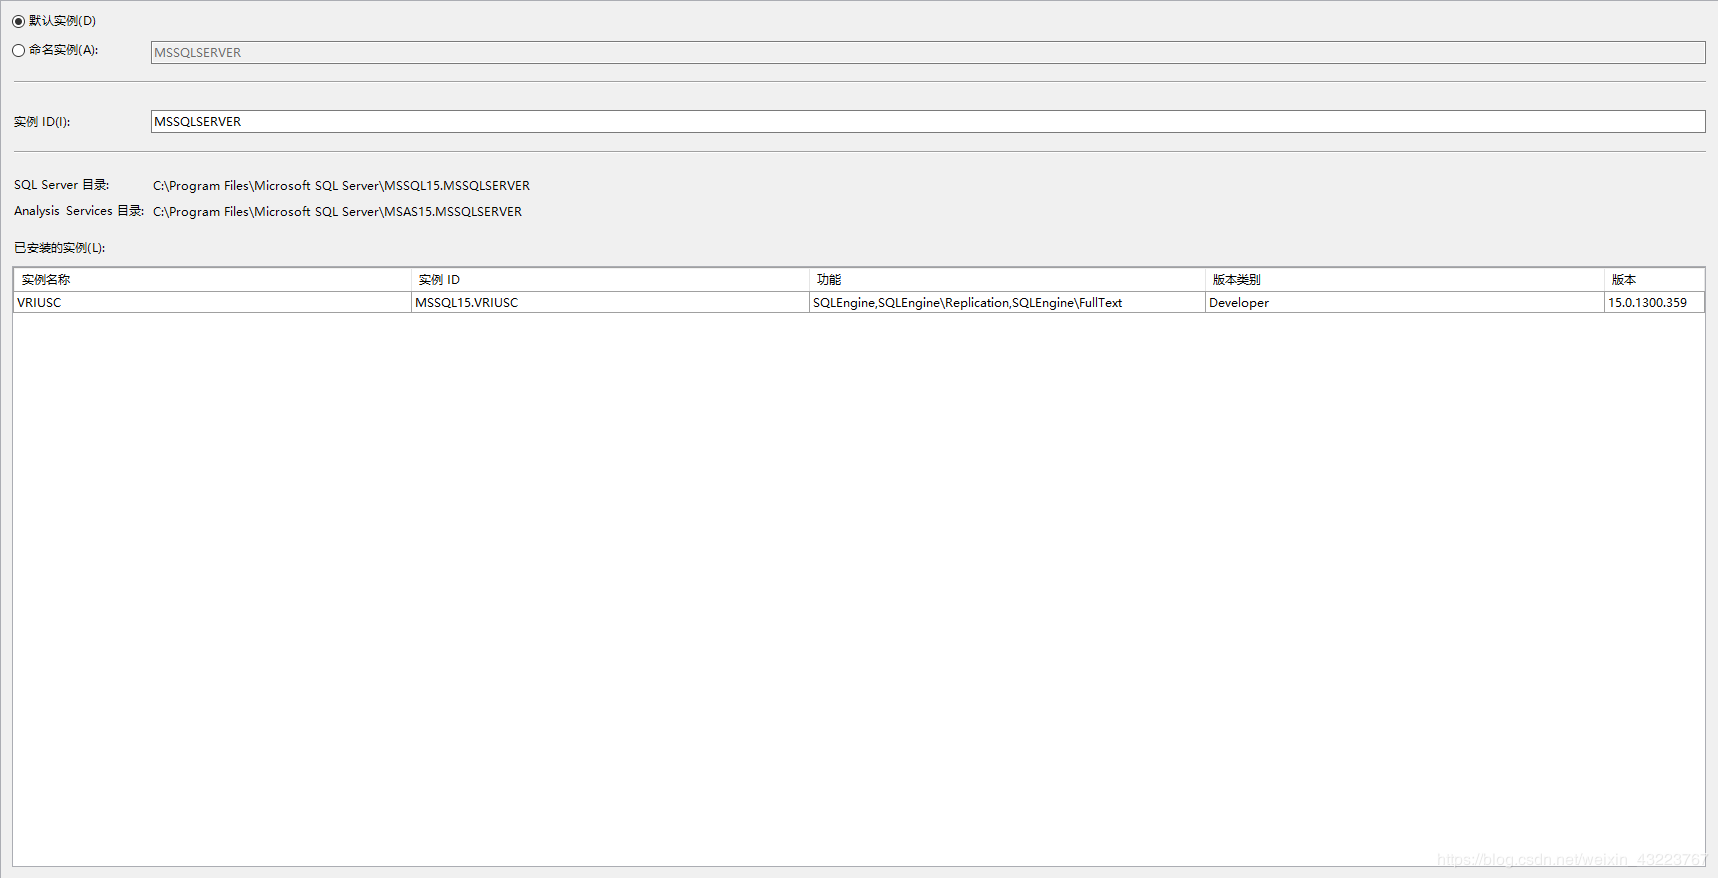Select the MSSQL15.VRIUSC instance ID cell
The width and height of the screenshot is (1718, 878).
[x=610, y=302]
